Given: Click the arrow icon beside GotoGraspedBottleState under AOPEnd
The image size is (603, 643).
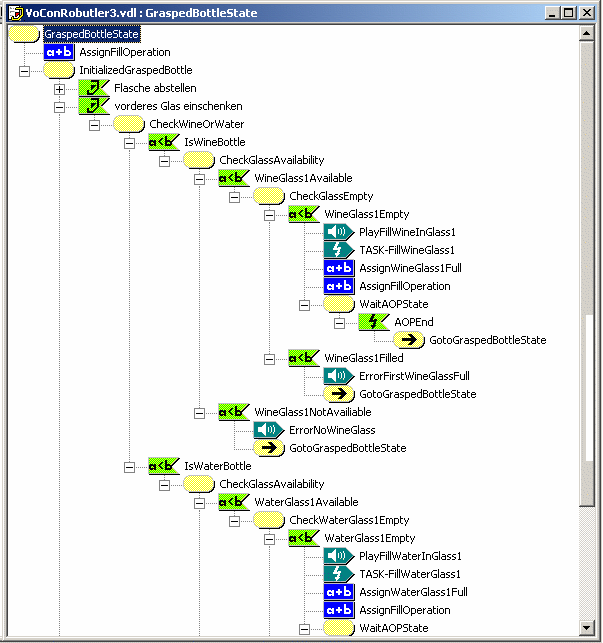Looking at the screenshot, I should pyautogui.click(x=408, y=340).
